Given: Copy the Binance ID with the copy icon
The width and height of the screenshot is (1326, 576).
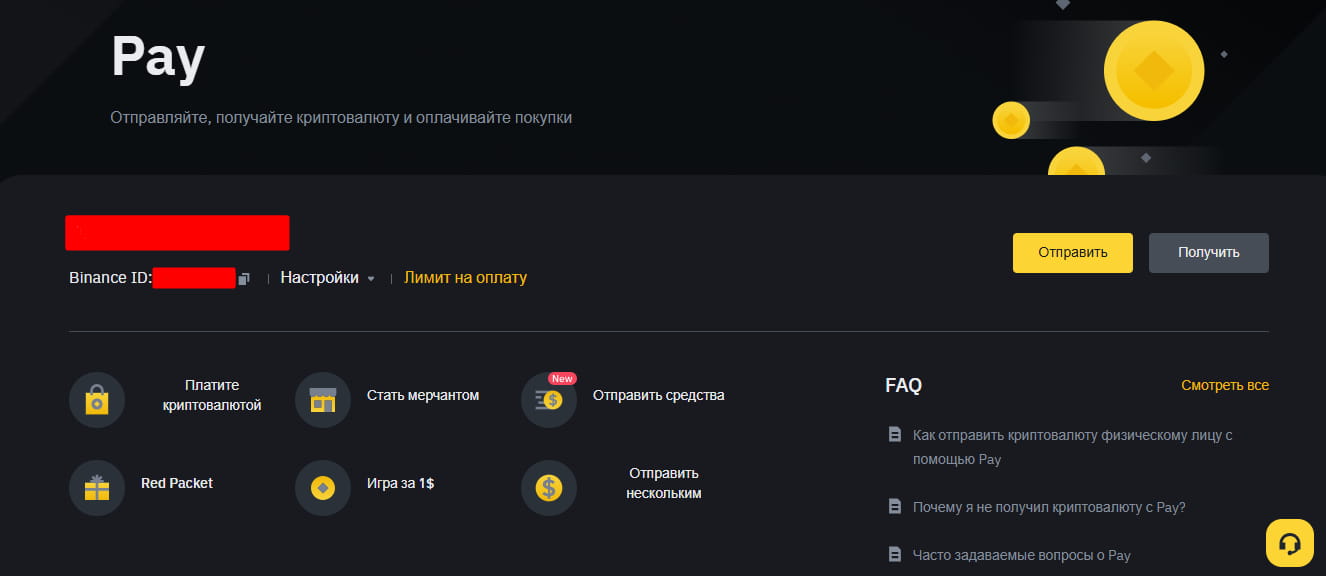Looking at the screenshot, I should [244, 279].
